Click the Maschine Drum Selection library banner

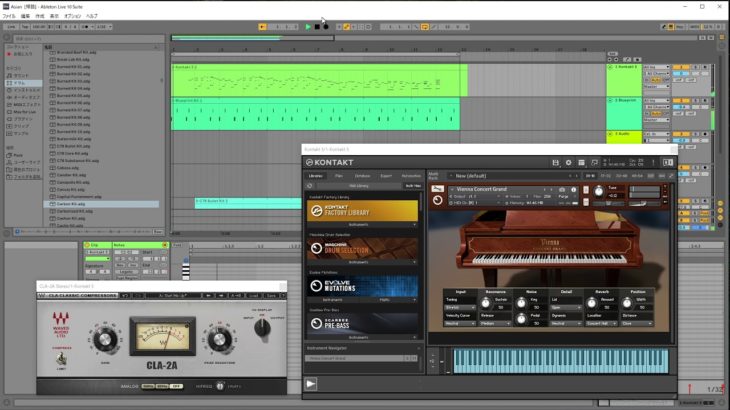pos(362,249)
